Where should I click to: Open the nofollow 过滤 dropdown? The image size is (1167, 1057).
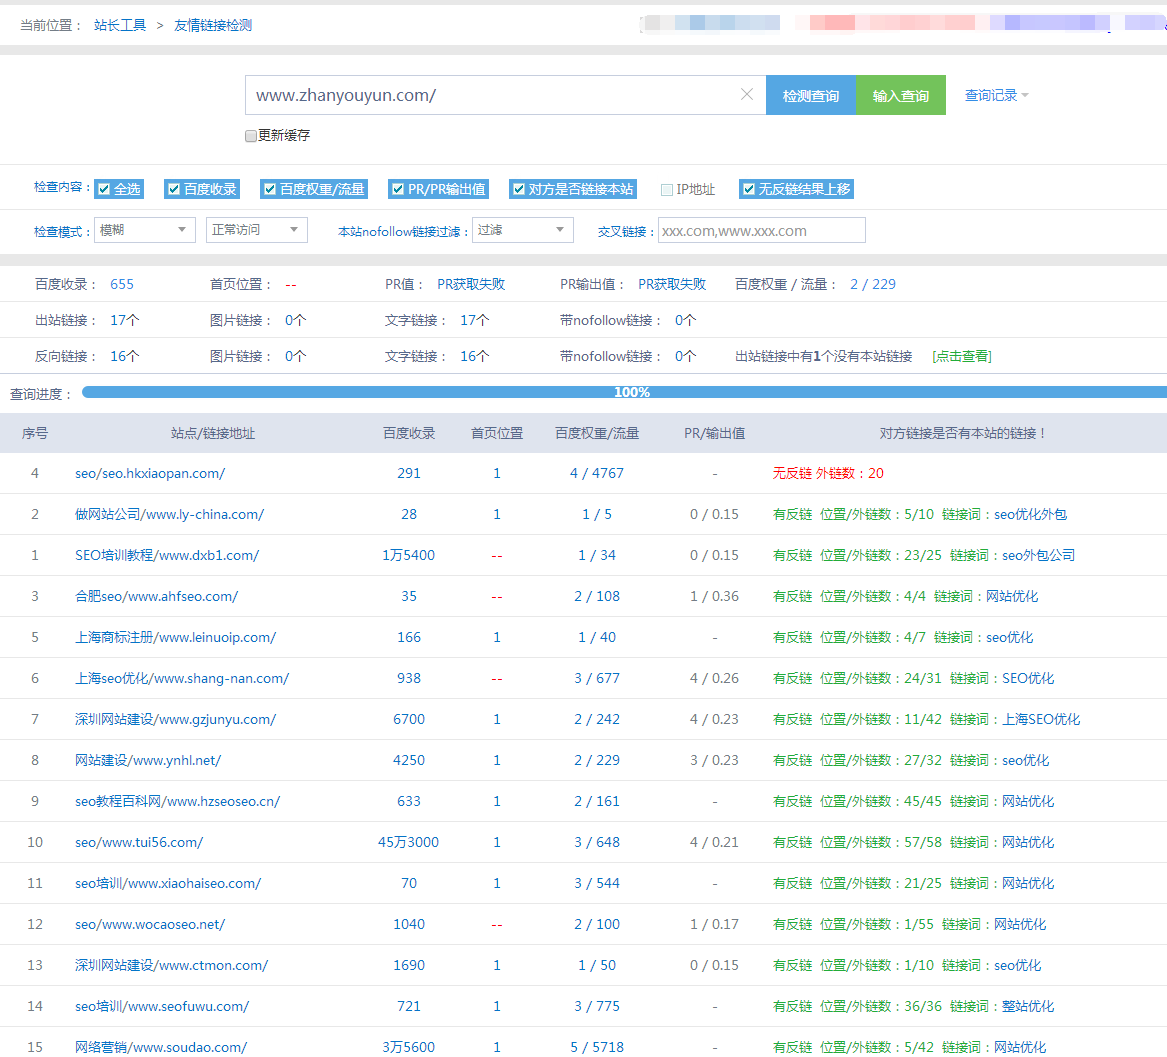[523, 230]
